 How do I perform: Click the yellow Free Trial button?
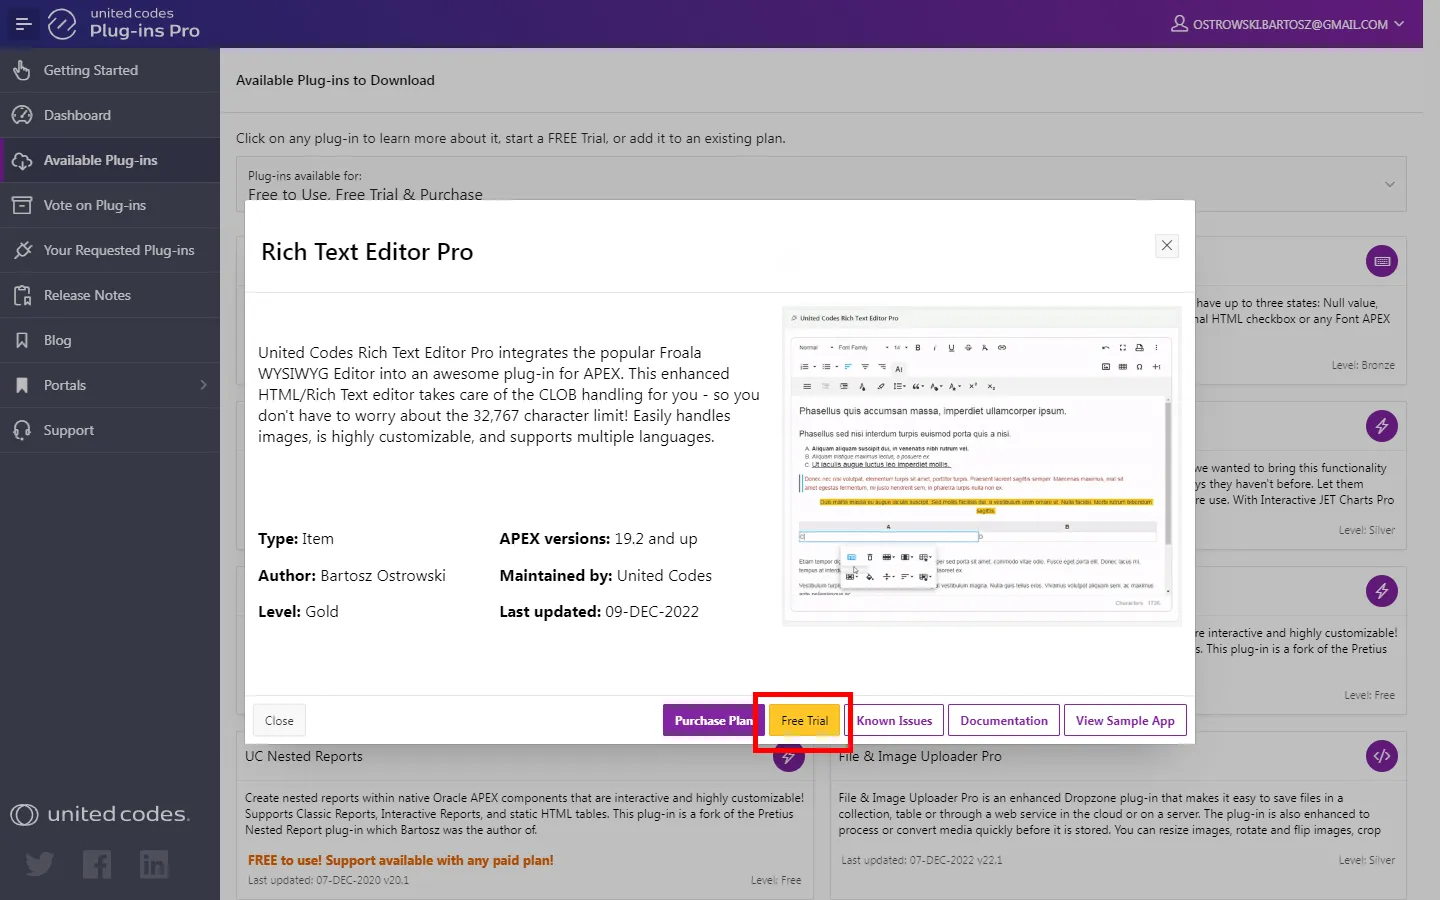click(804, 721)
